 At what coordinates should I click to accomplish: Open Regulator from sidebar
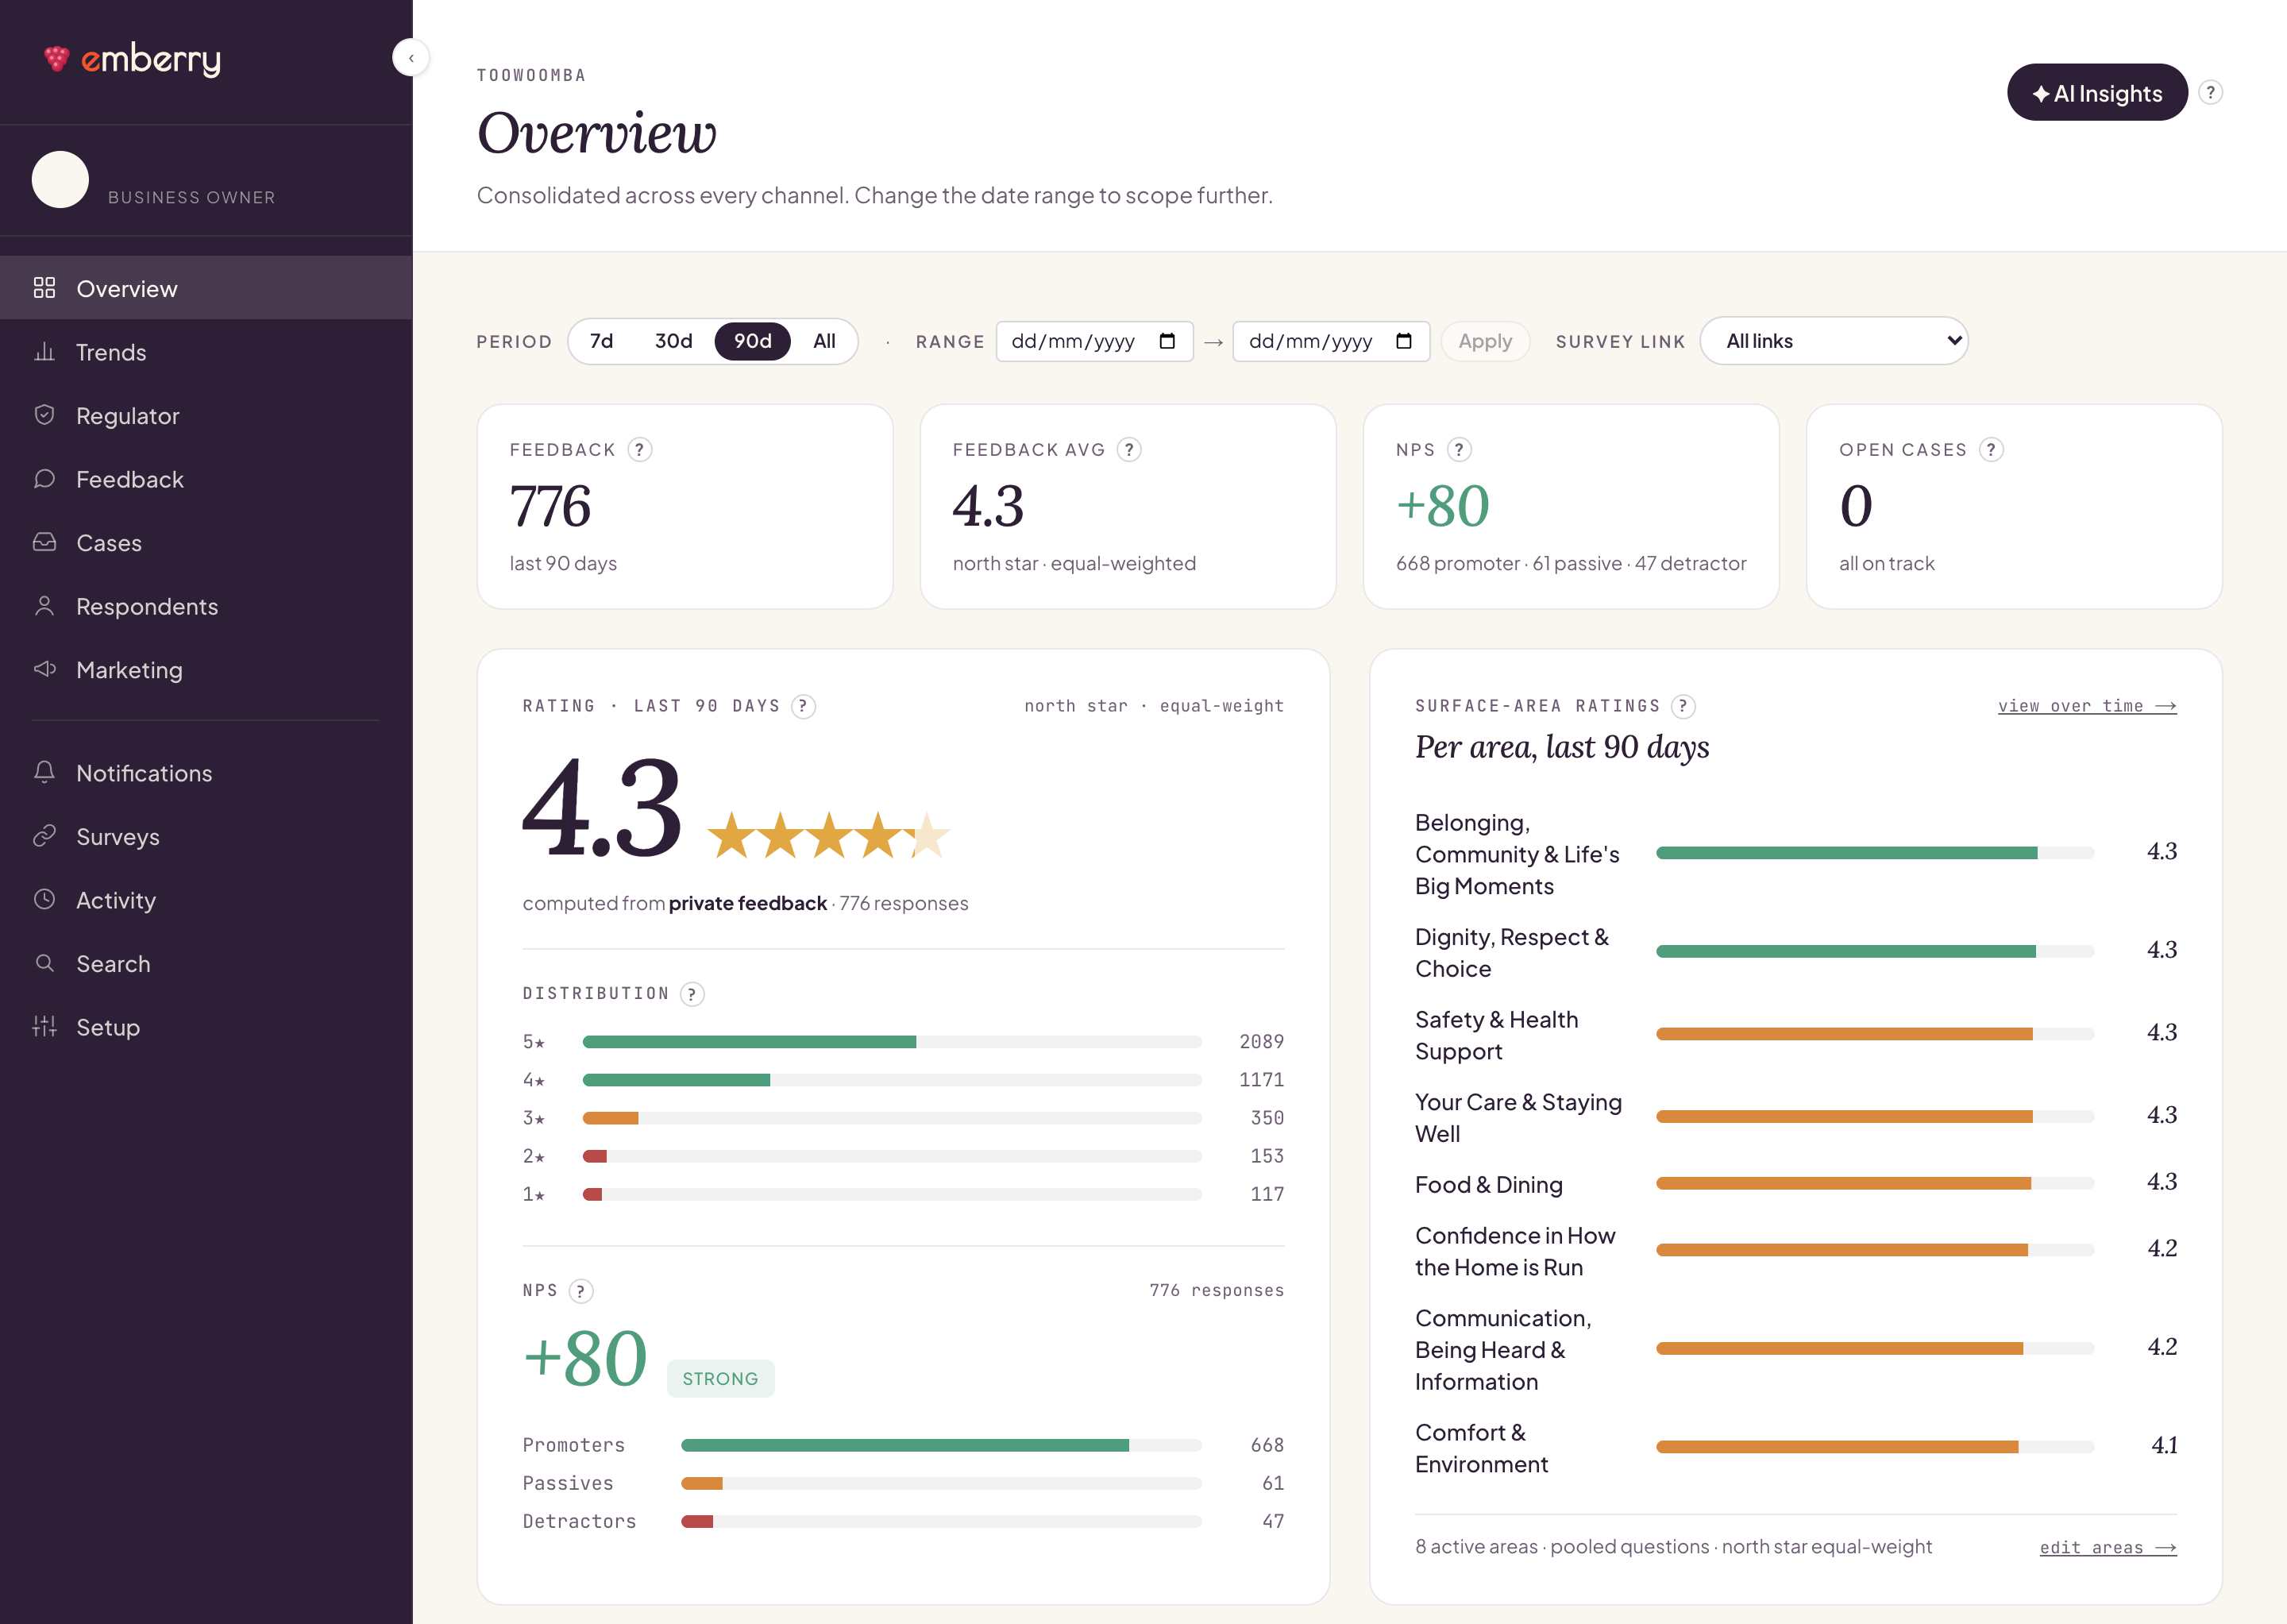206,415
